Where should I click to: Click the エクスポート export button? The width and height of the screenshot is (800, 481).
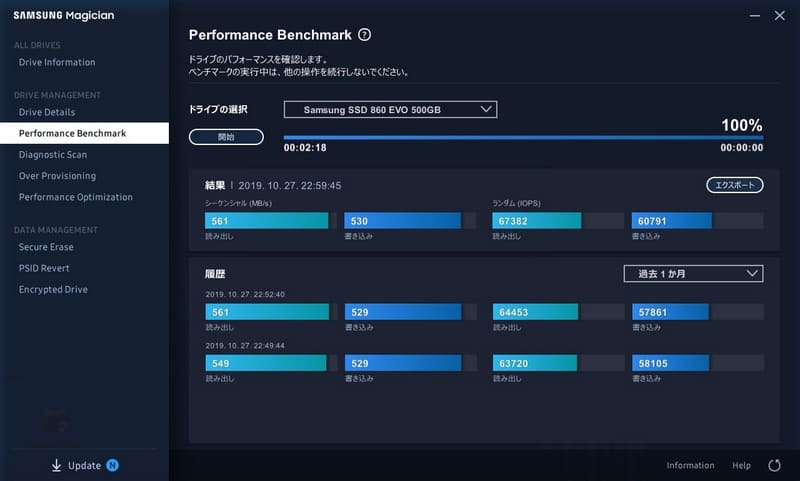735,185
